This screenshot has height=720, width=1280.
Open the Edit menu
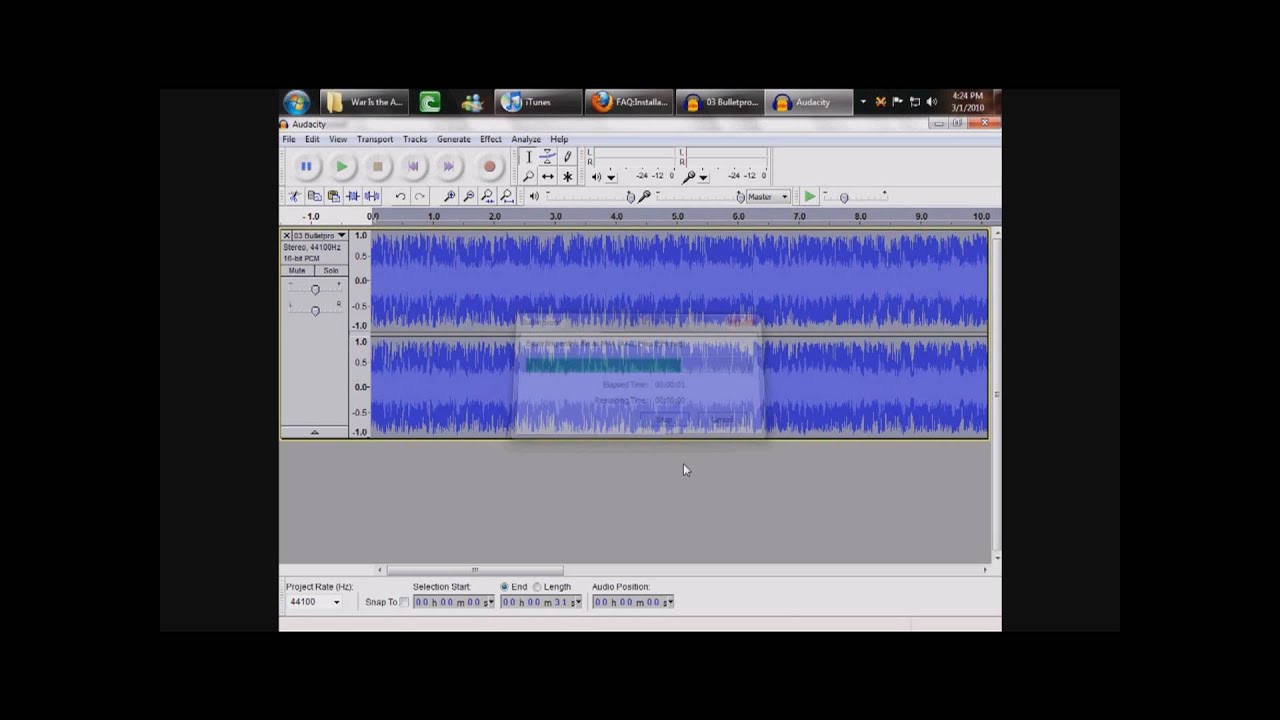[312, 140]
